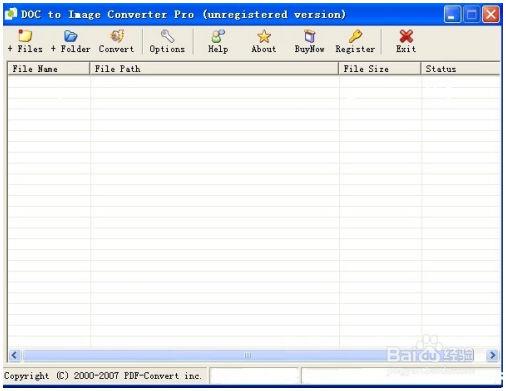
Task: Sort list by File Size column header
Action: click(380, 69)
